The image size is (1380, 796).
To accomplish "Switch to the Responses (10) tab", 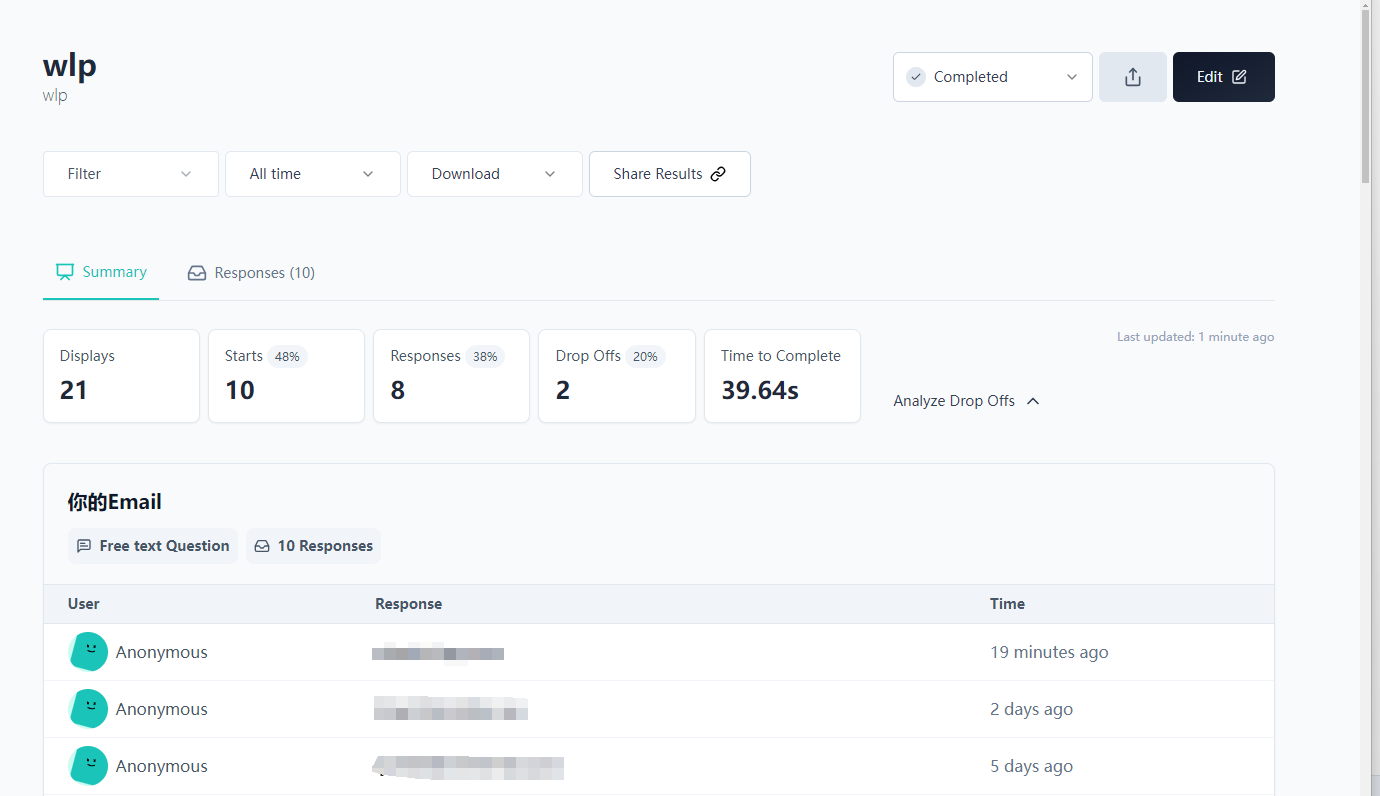I will tap(252, 273).
